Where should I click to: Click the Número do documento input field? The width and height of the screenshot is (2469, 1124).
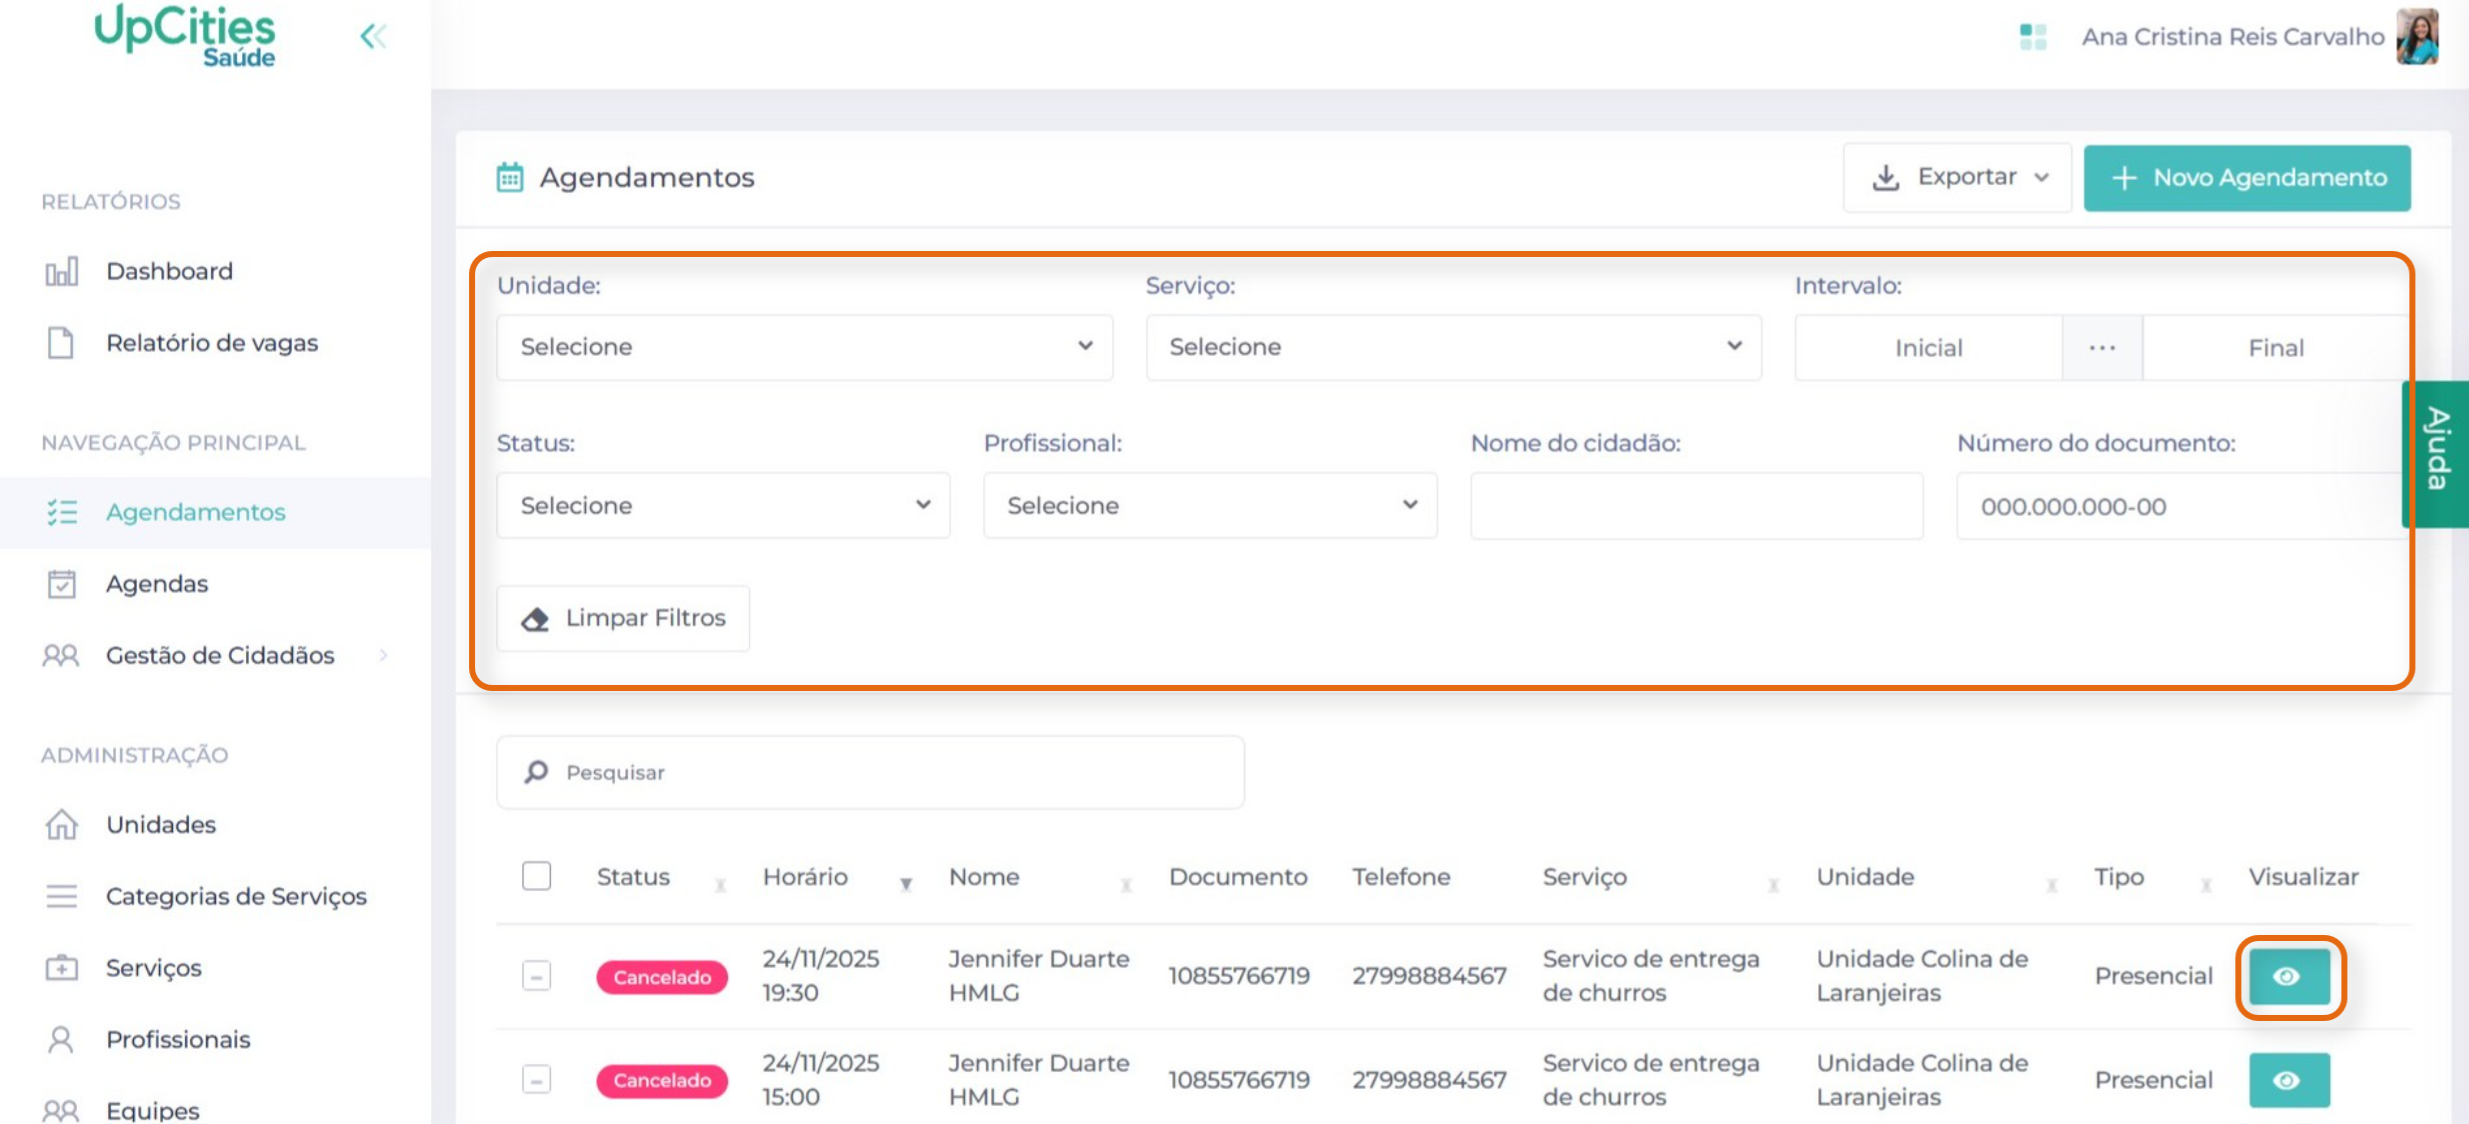(x=2182, y=506)
